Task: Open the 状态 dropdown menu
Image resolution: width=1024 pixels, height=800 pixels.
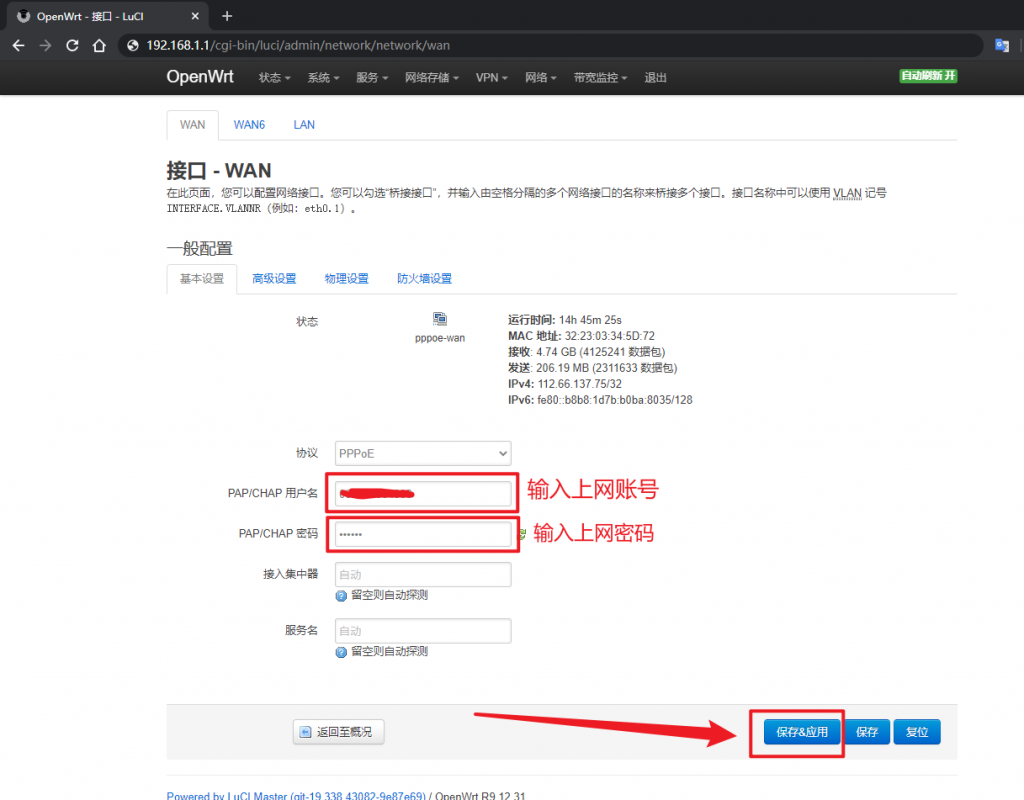Action: pyautogui.click(x=274, y=78)
